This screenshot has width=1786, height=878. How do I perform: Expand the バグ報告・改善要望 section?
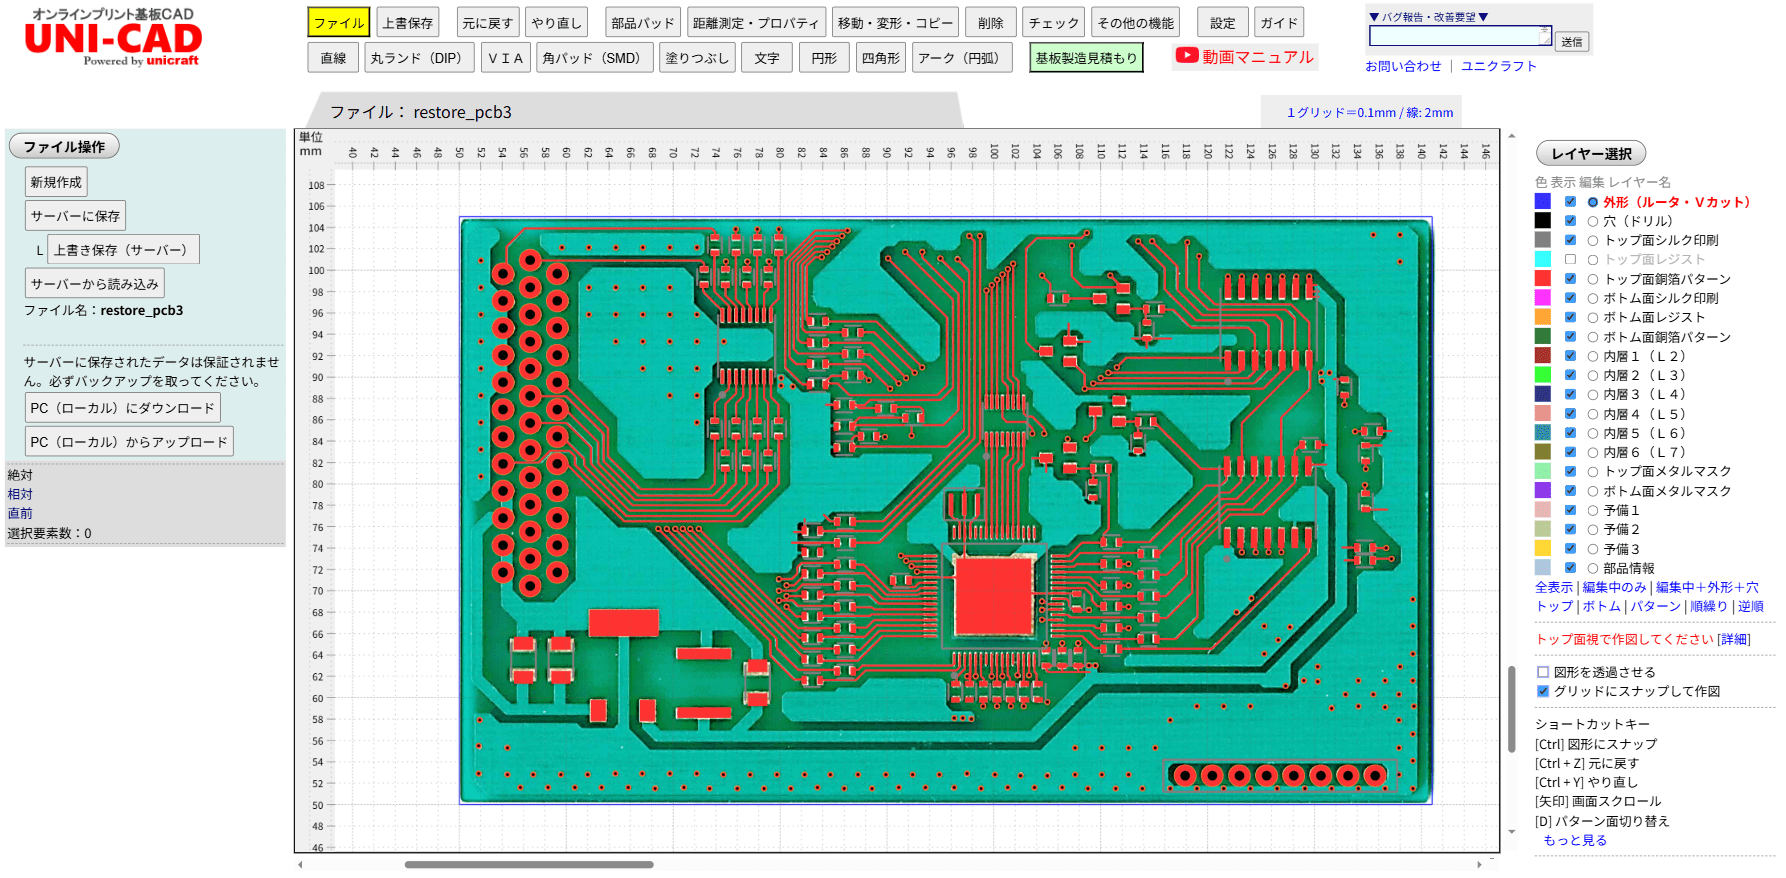click(x=1428, y=17)
